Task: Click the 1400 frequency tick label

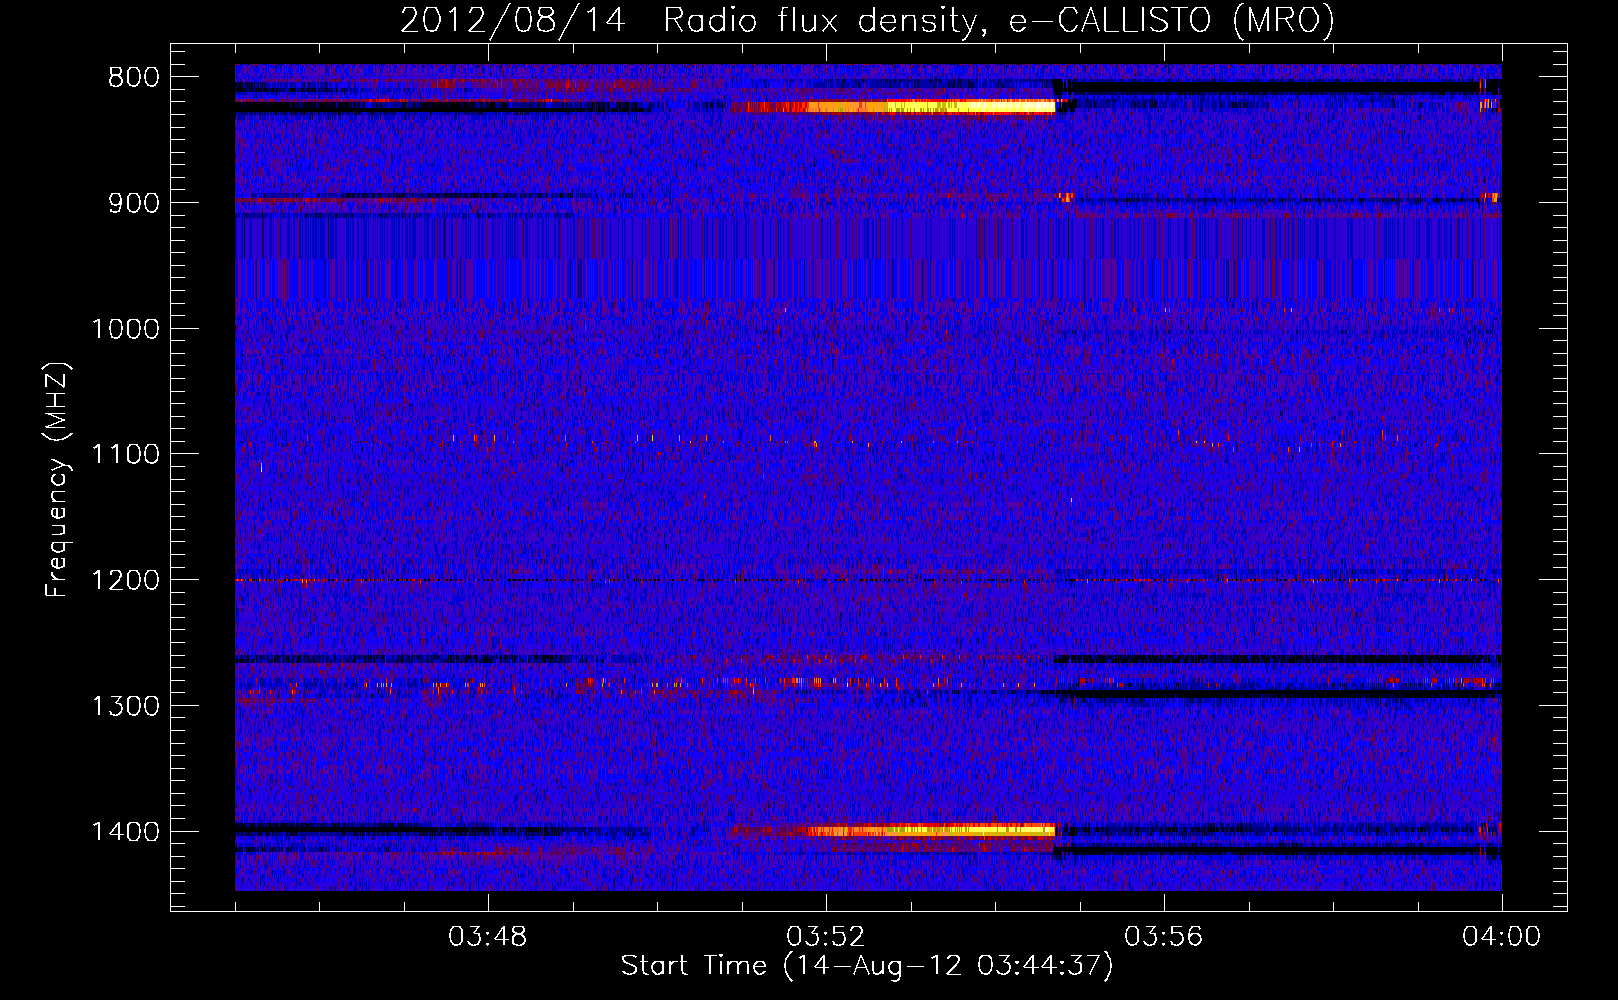Action: point(125,832)
